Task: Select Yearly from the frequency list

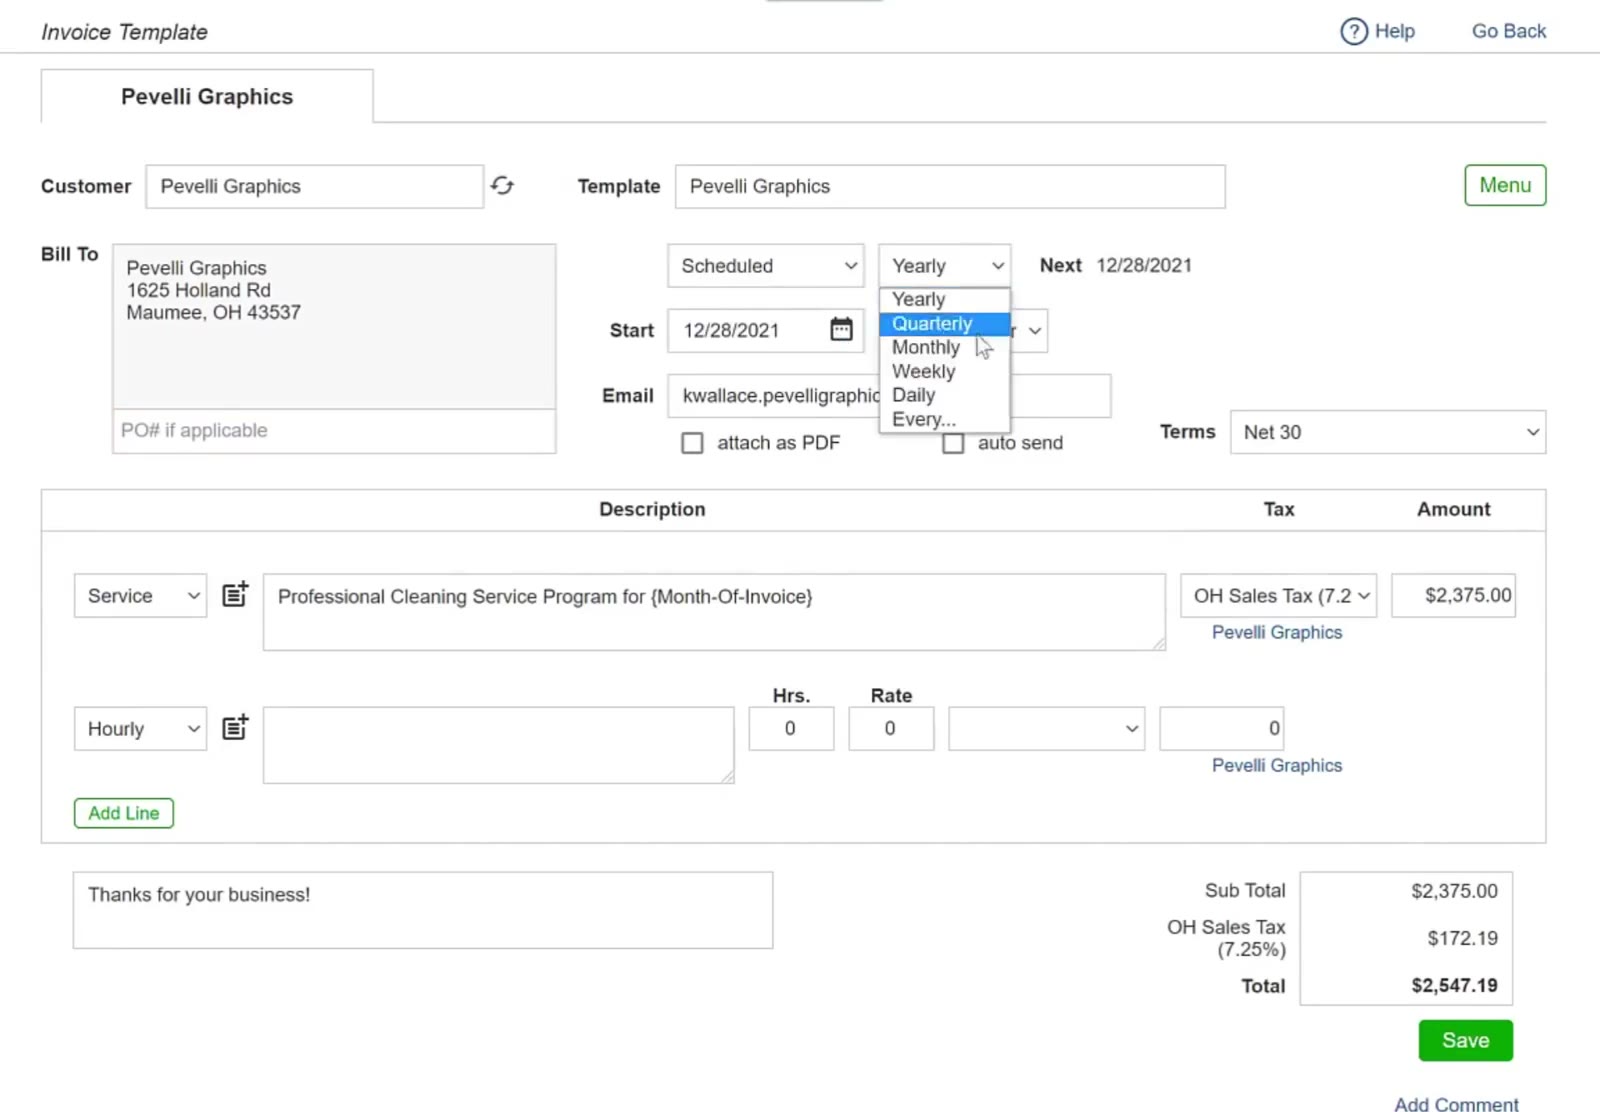Action: tap(945, 299)
